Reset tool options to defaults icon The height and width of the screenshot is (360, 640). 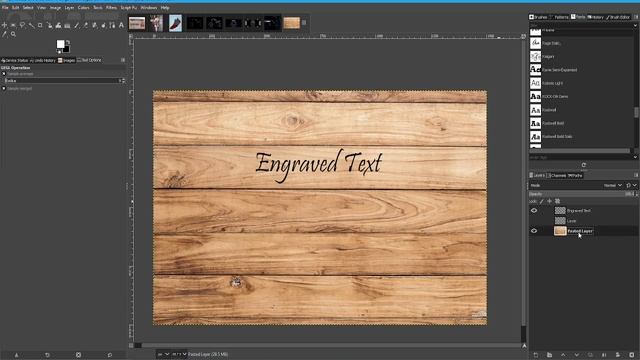pyautogui.click(x=110, y=355)
